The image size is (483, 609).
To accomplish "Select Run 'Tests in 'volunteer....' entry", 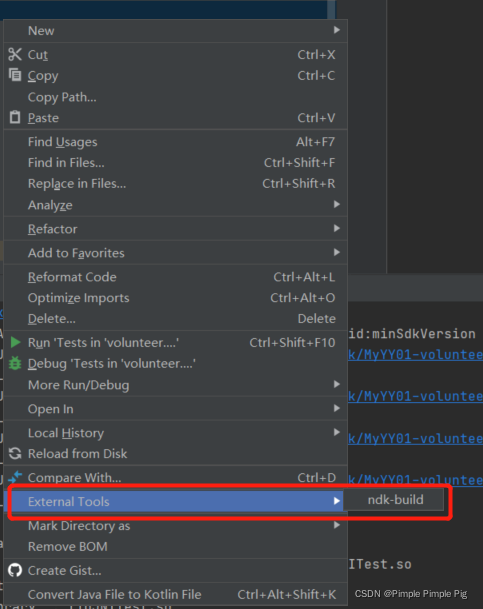I will click(x=175, y=343).
